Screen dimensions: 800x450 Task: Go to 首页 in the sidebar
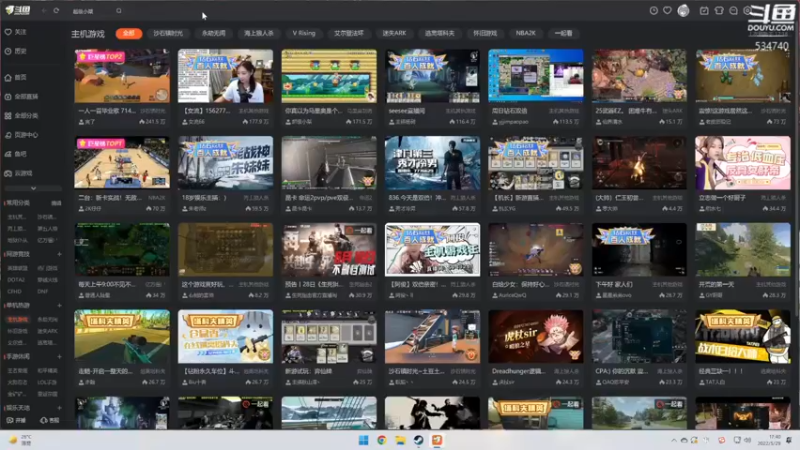click(16, 78)
